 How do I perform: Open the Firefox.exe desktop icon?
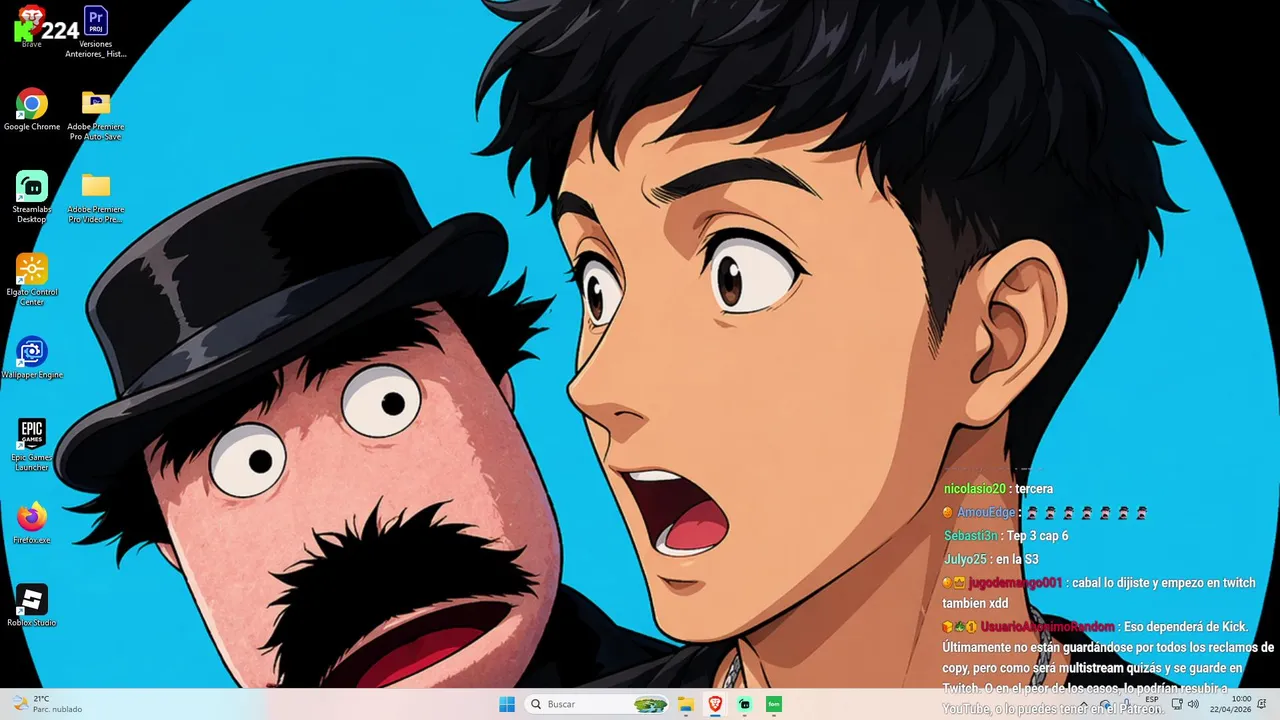click(x=32, y=523)
